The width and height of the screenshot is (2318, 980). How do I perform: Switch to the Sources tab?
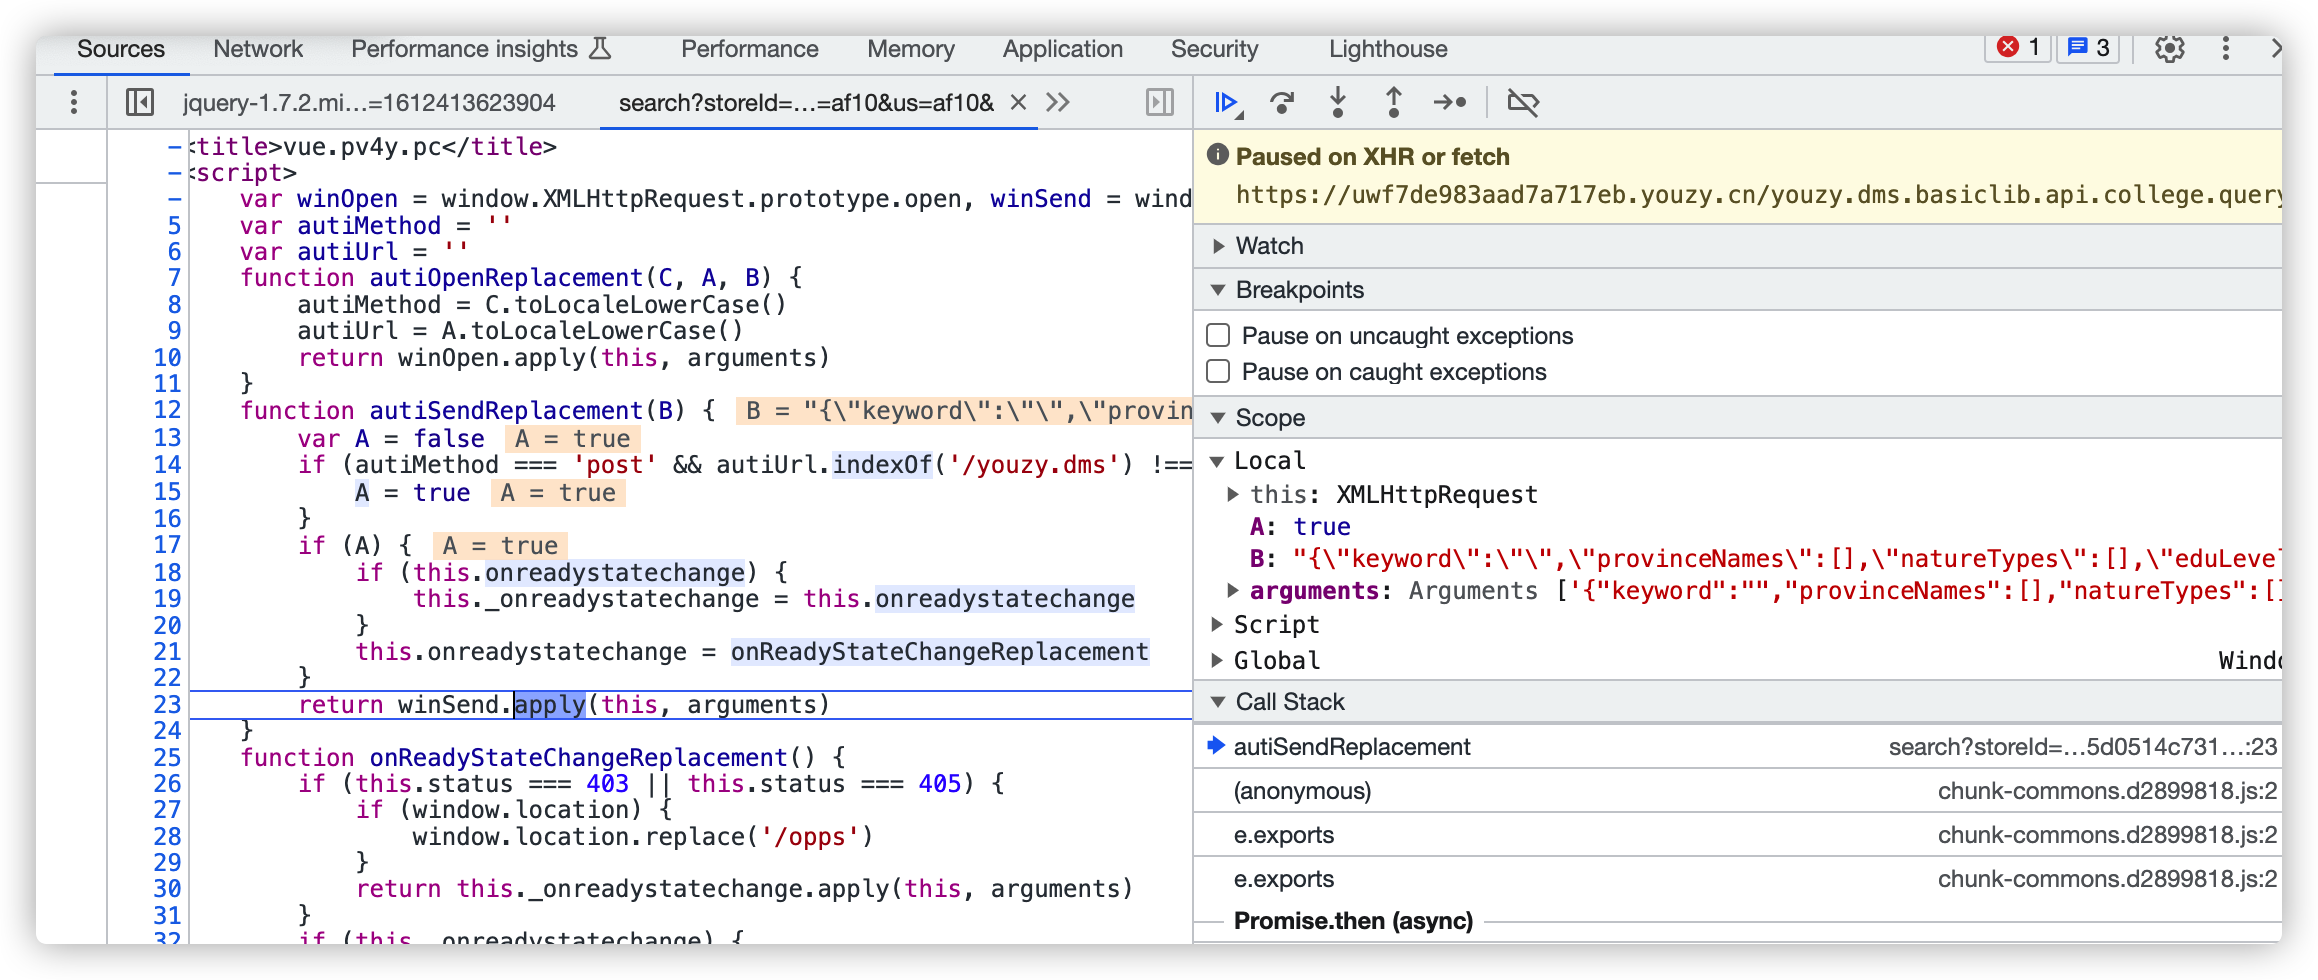121,49
